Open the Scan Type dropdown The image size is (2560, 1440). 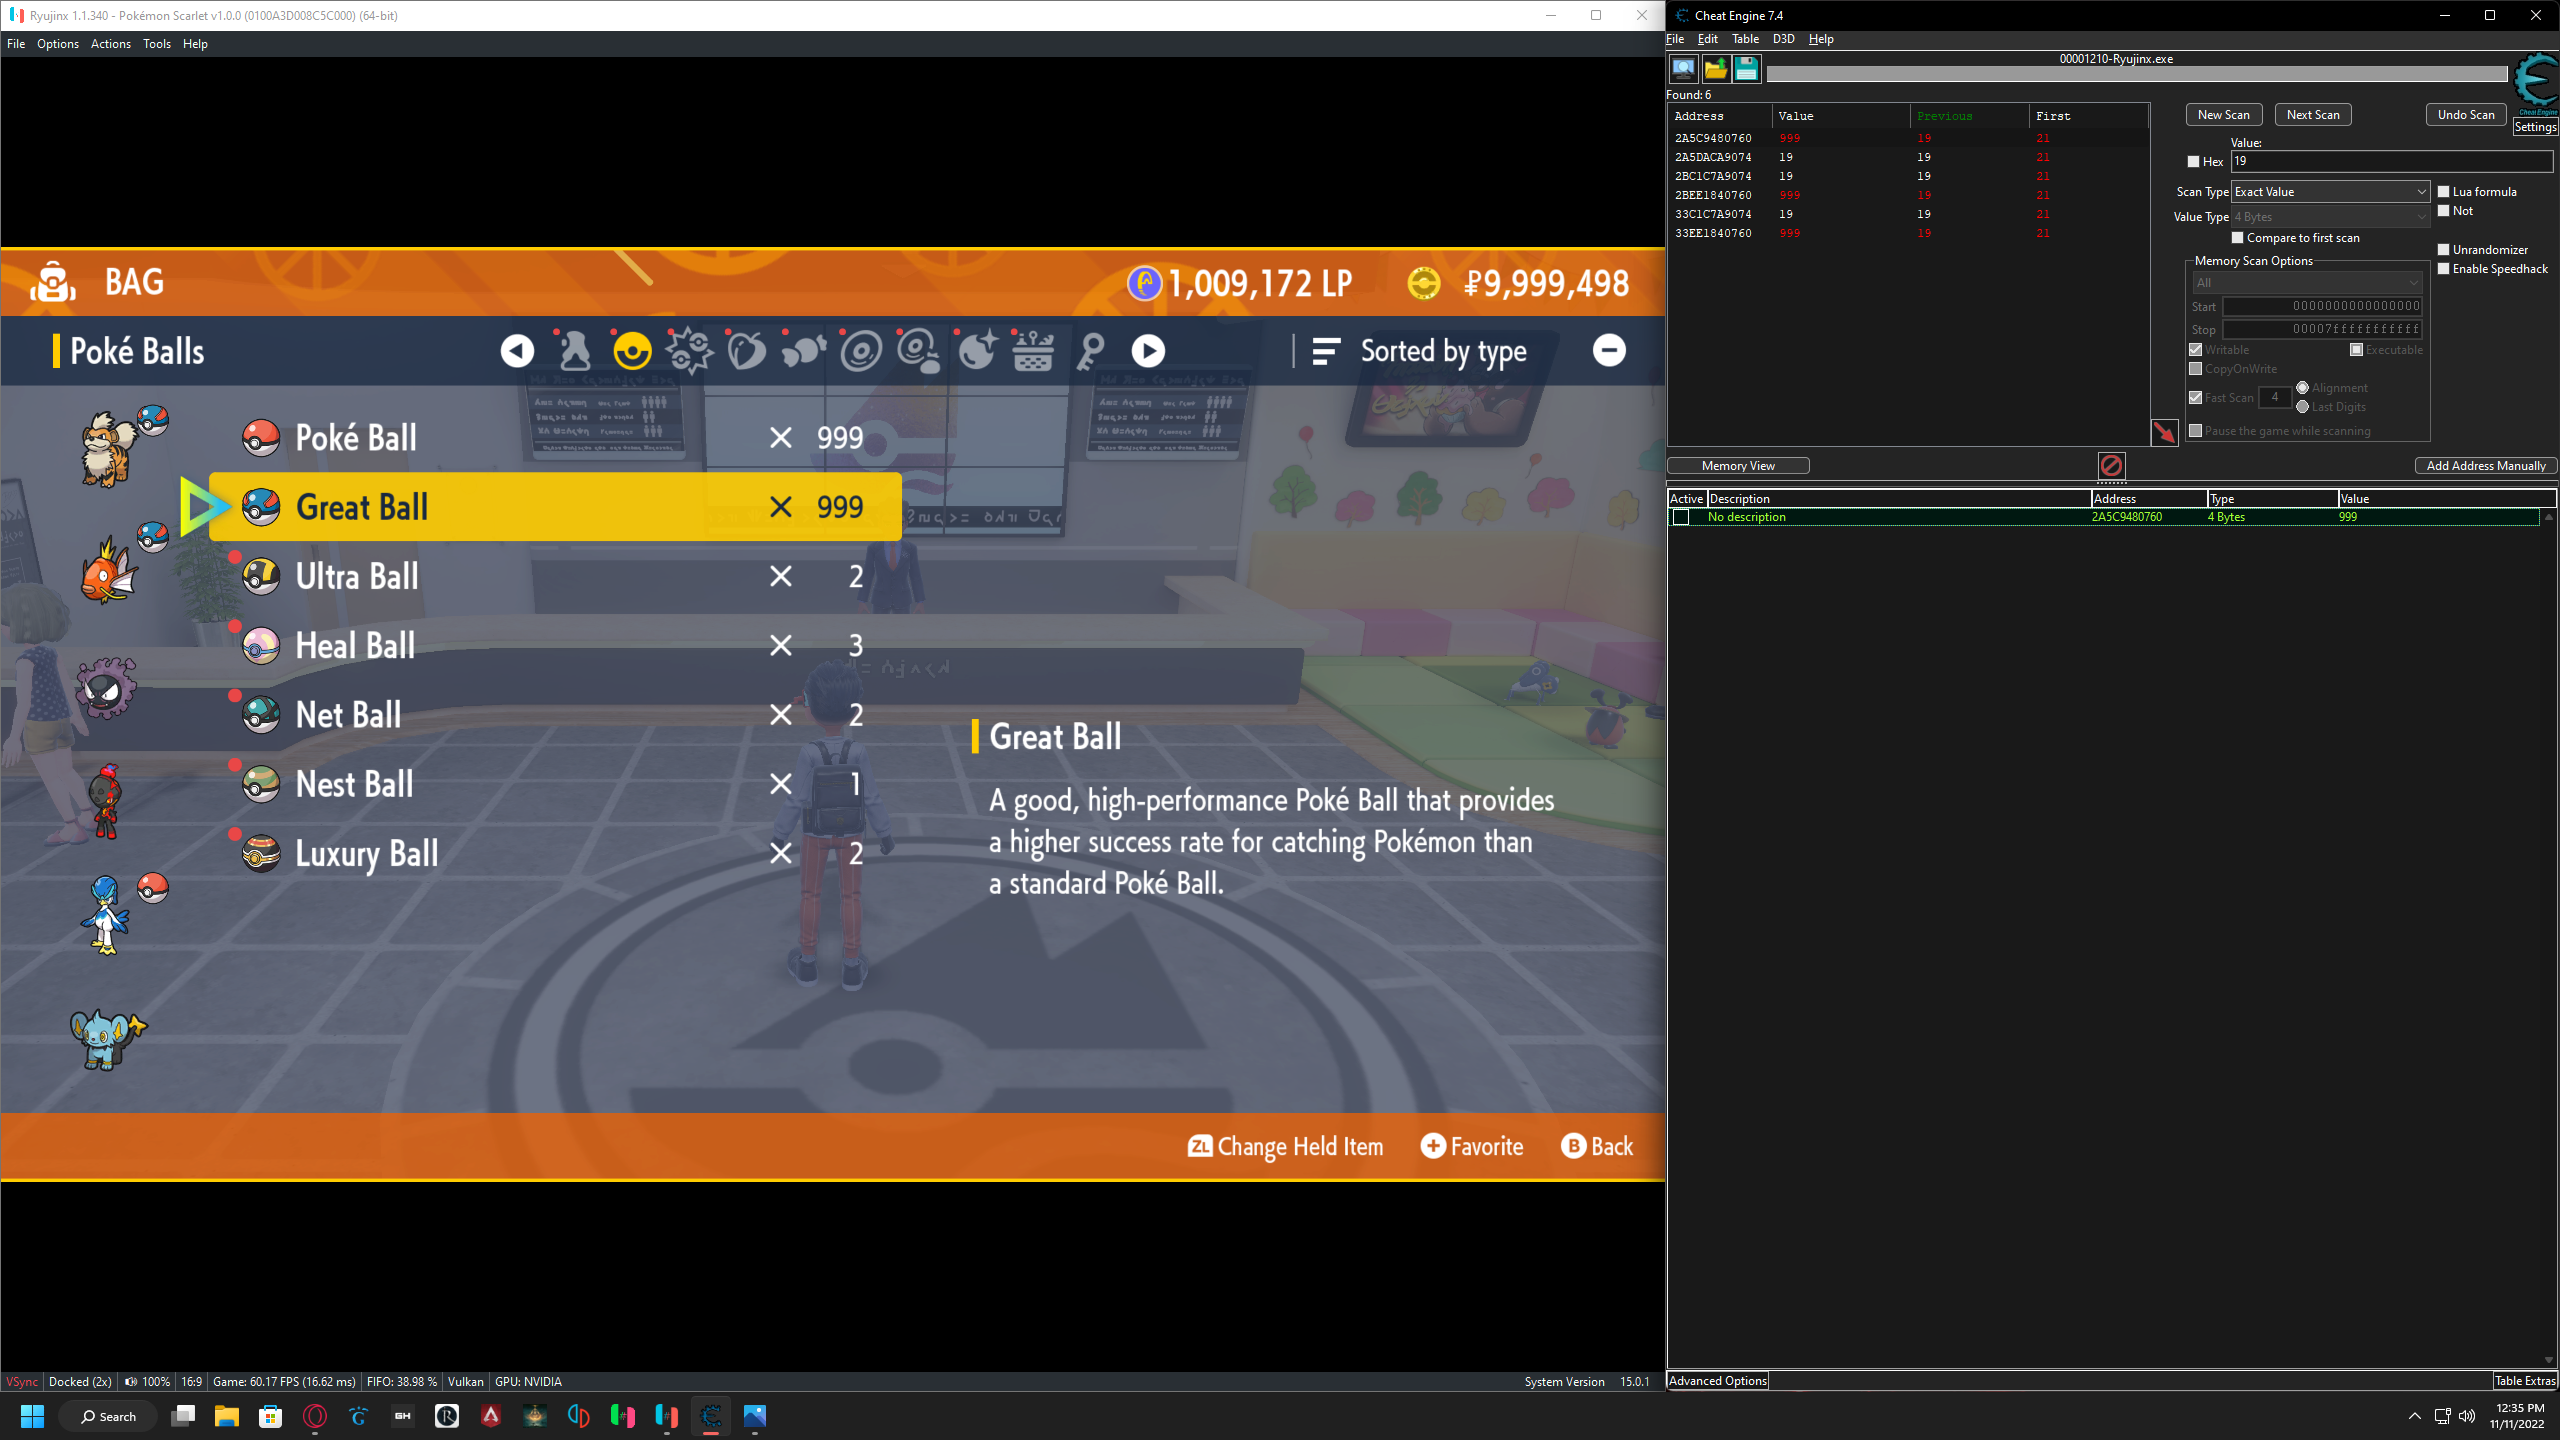pos(2330,192)
